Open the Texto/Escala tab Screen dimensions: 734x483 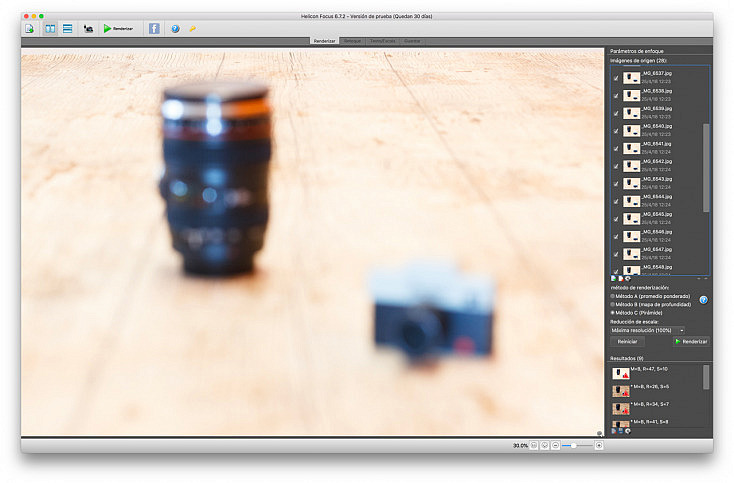pyautogui.click(x=382, y=41)
